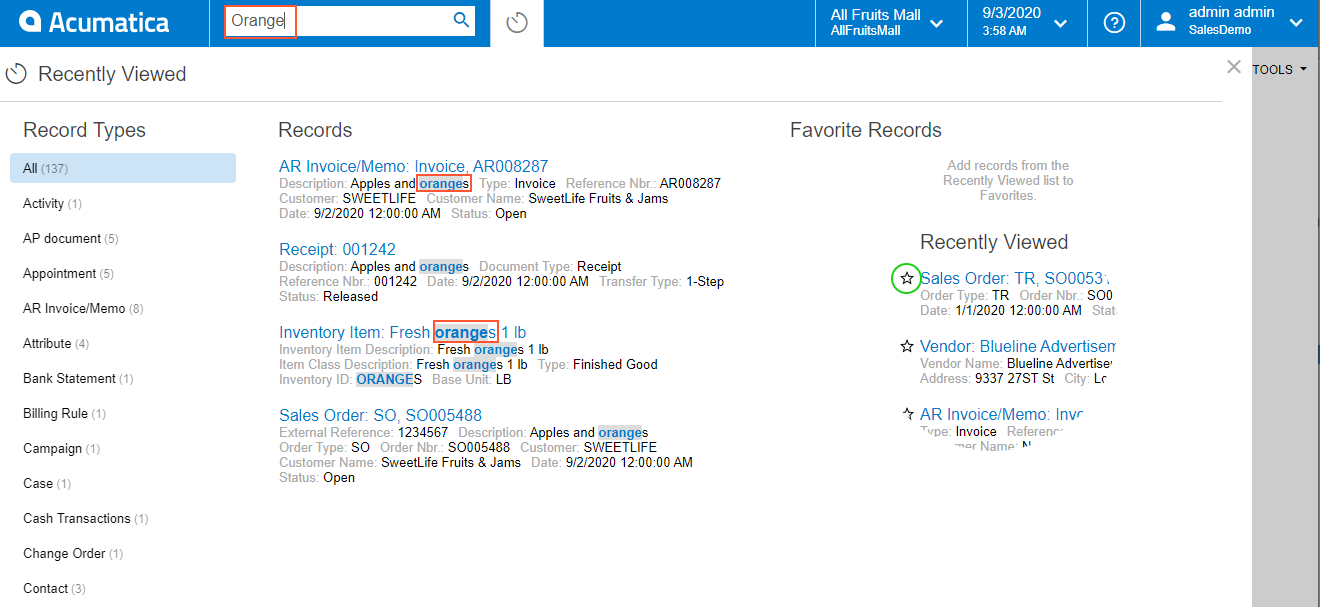Image resolution: width=1320 pixels, height=607 pixels.
Task: Filter records by Bank Statement type
Action: tap(76, 378)
